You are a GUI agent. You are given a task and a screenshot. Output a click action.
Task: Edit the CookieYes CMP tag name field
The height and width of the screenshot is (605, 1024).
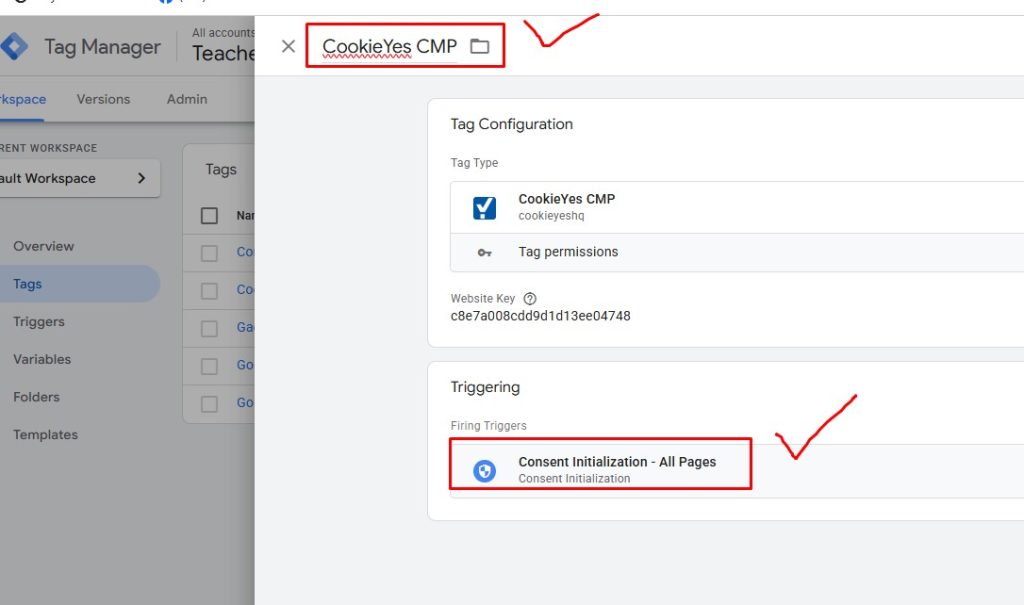(389, 46)
